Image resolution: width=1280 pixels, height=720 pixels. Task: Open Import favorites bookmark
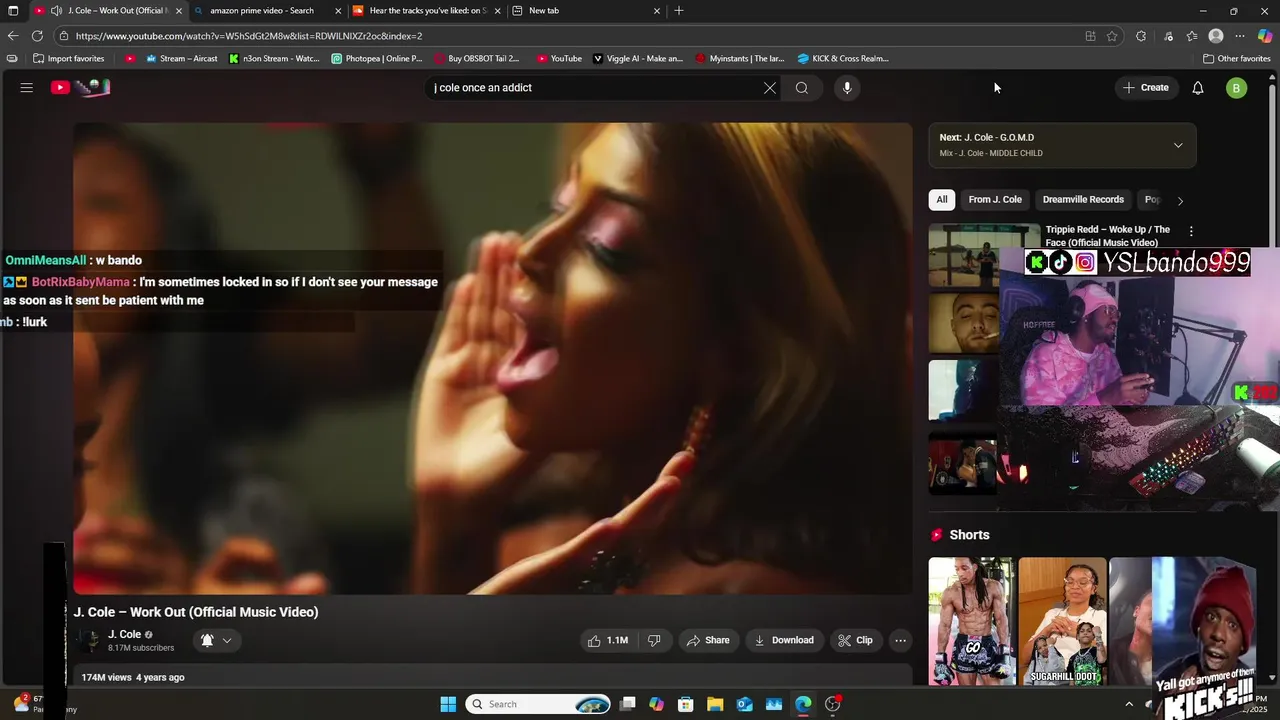pyautogui.click(x=69, y=59)
